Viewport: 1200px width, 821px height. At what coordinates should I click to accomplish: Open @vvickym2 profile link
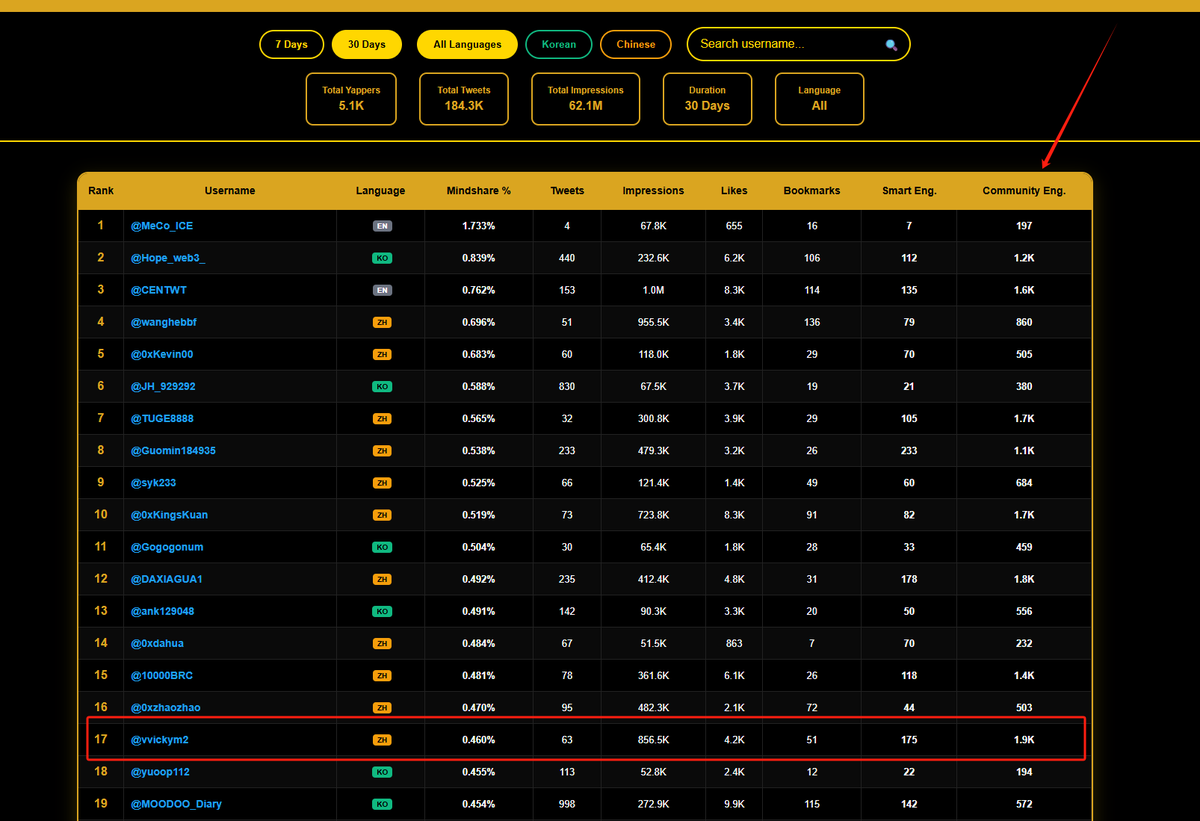coord(160,740)
